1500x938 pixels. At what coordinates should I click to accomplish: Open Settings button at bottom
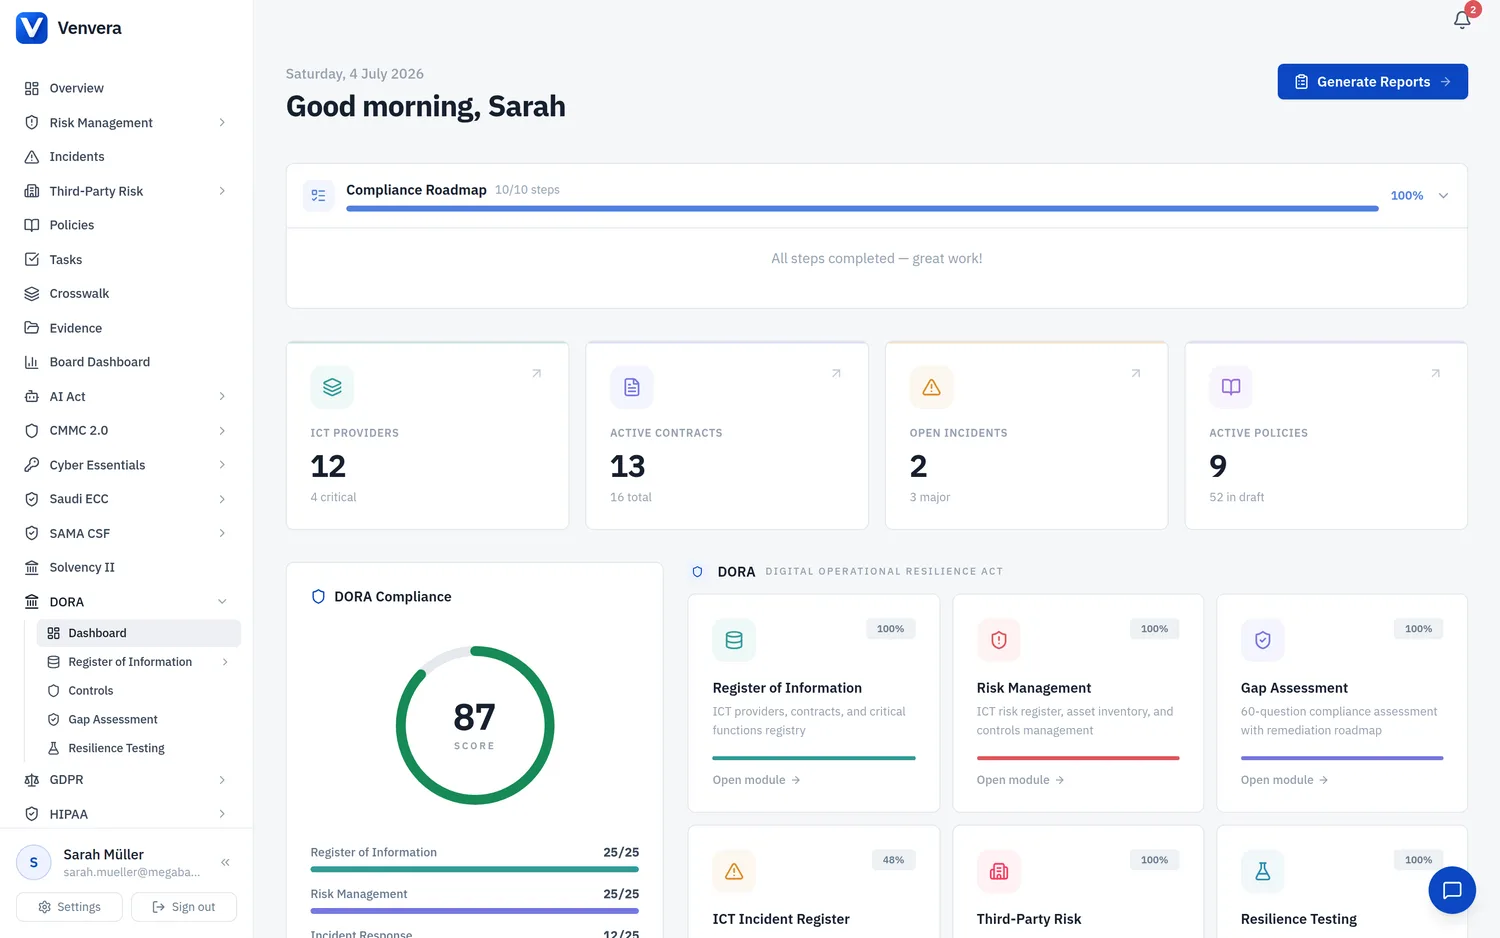[69, 907]
